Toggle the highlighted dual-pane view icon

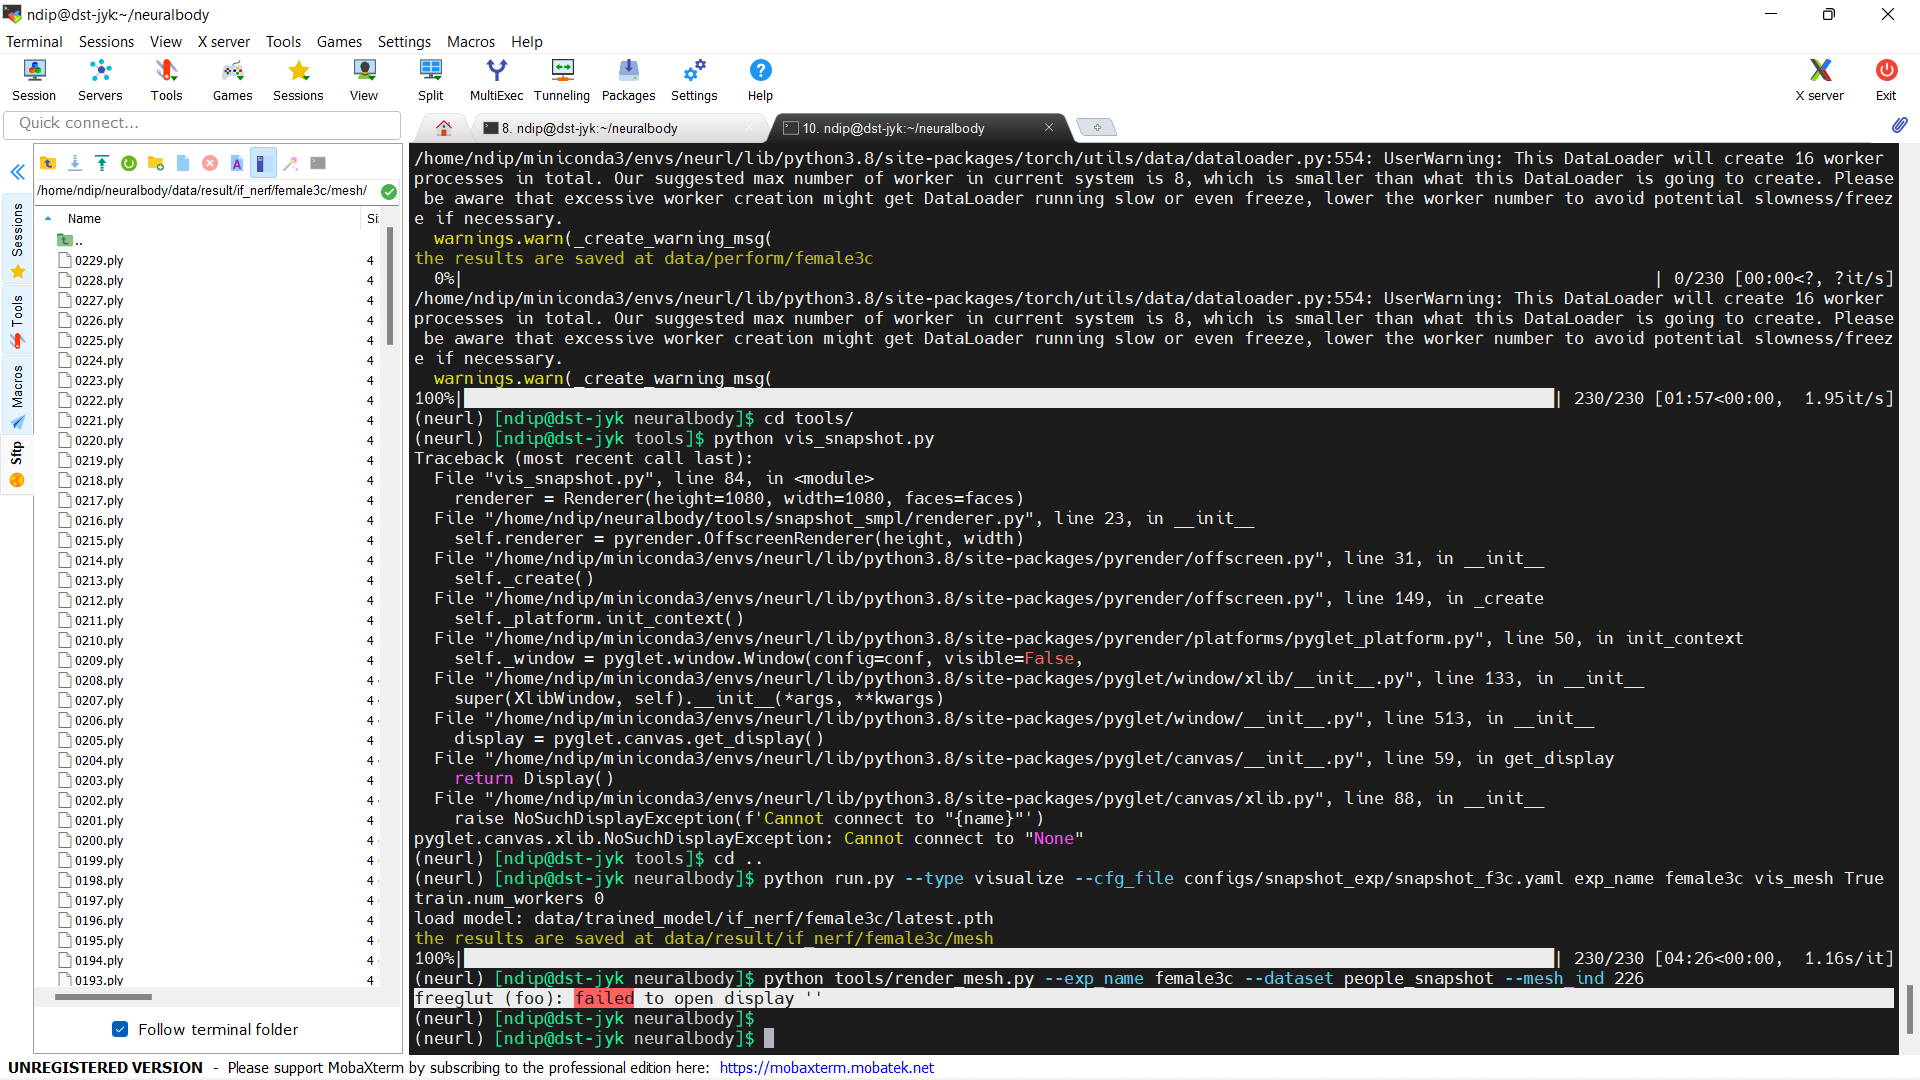263,163
